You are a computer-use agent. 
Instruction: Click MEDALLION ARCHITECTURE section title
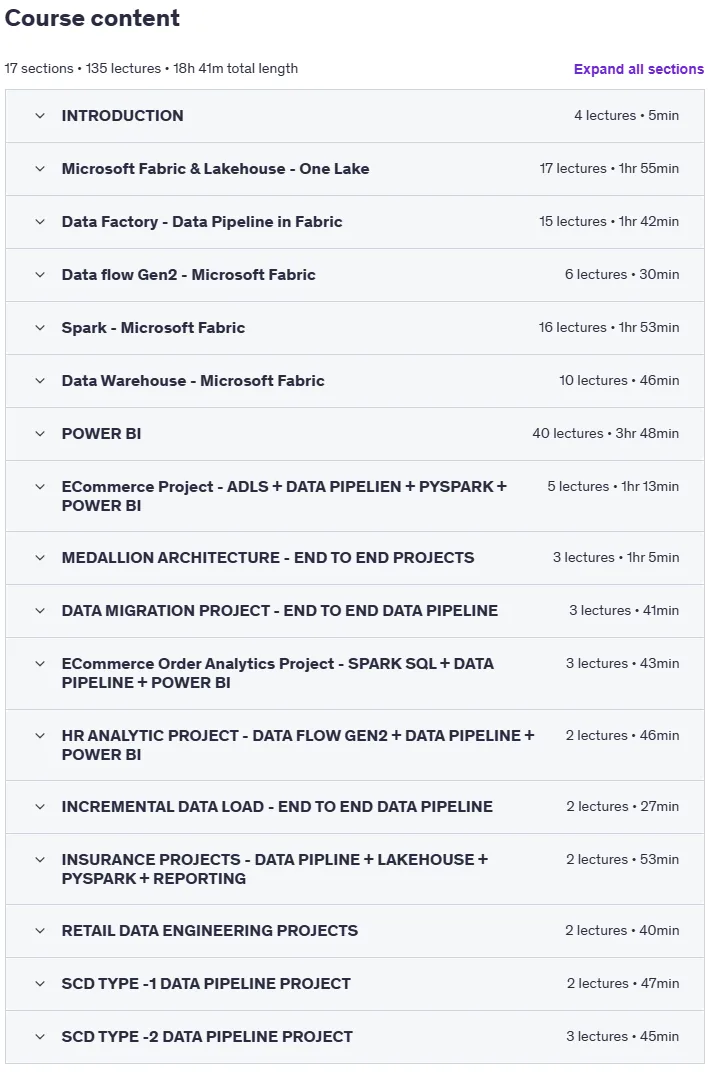268,558
